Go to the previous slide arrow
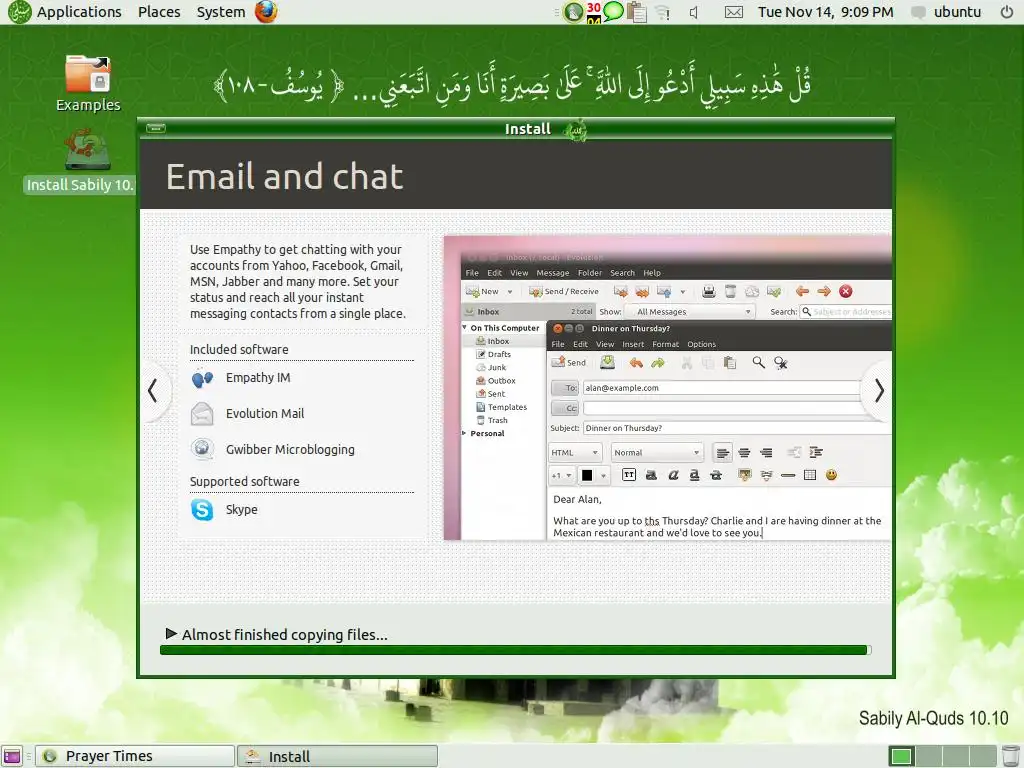 [x=152, y=391]
